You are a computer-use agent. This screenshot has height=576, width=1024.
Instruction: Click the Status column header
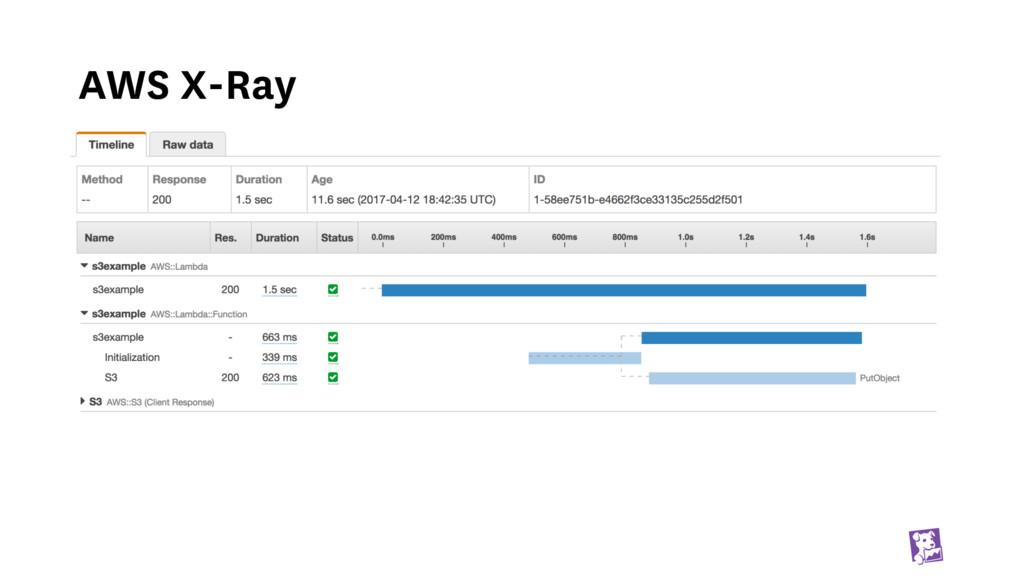coord(337,238)
